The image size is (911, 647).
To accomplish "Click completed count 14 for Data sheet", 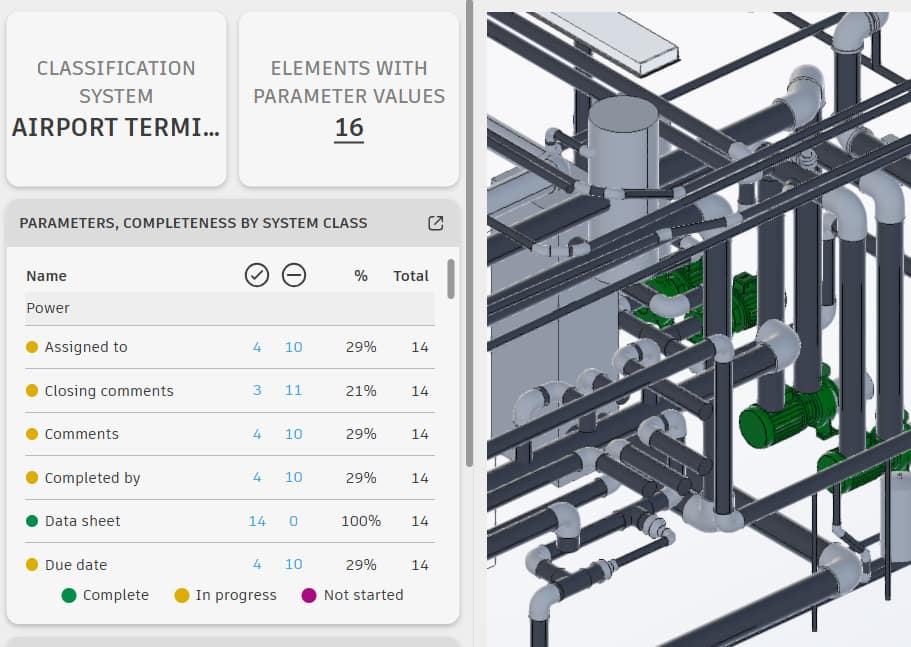I will click(257, 521).
